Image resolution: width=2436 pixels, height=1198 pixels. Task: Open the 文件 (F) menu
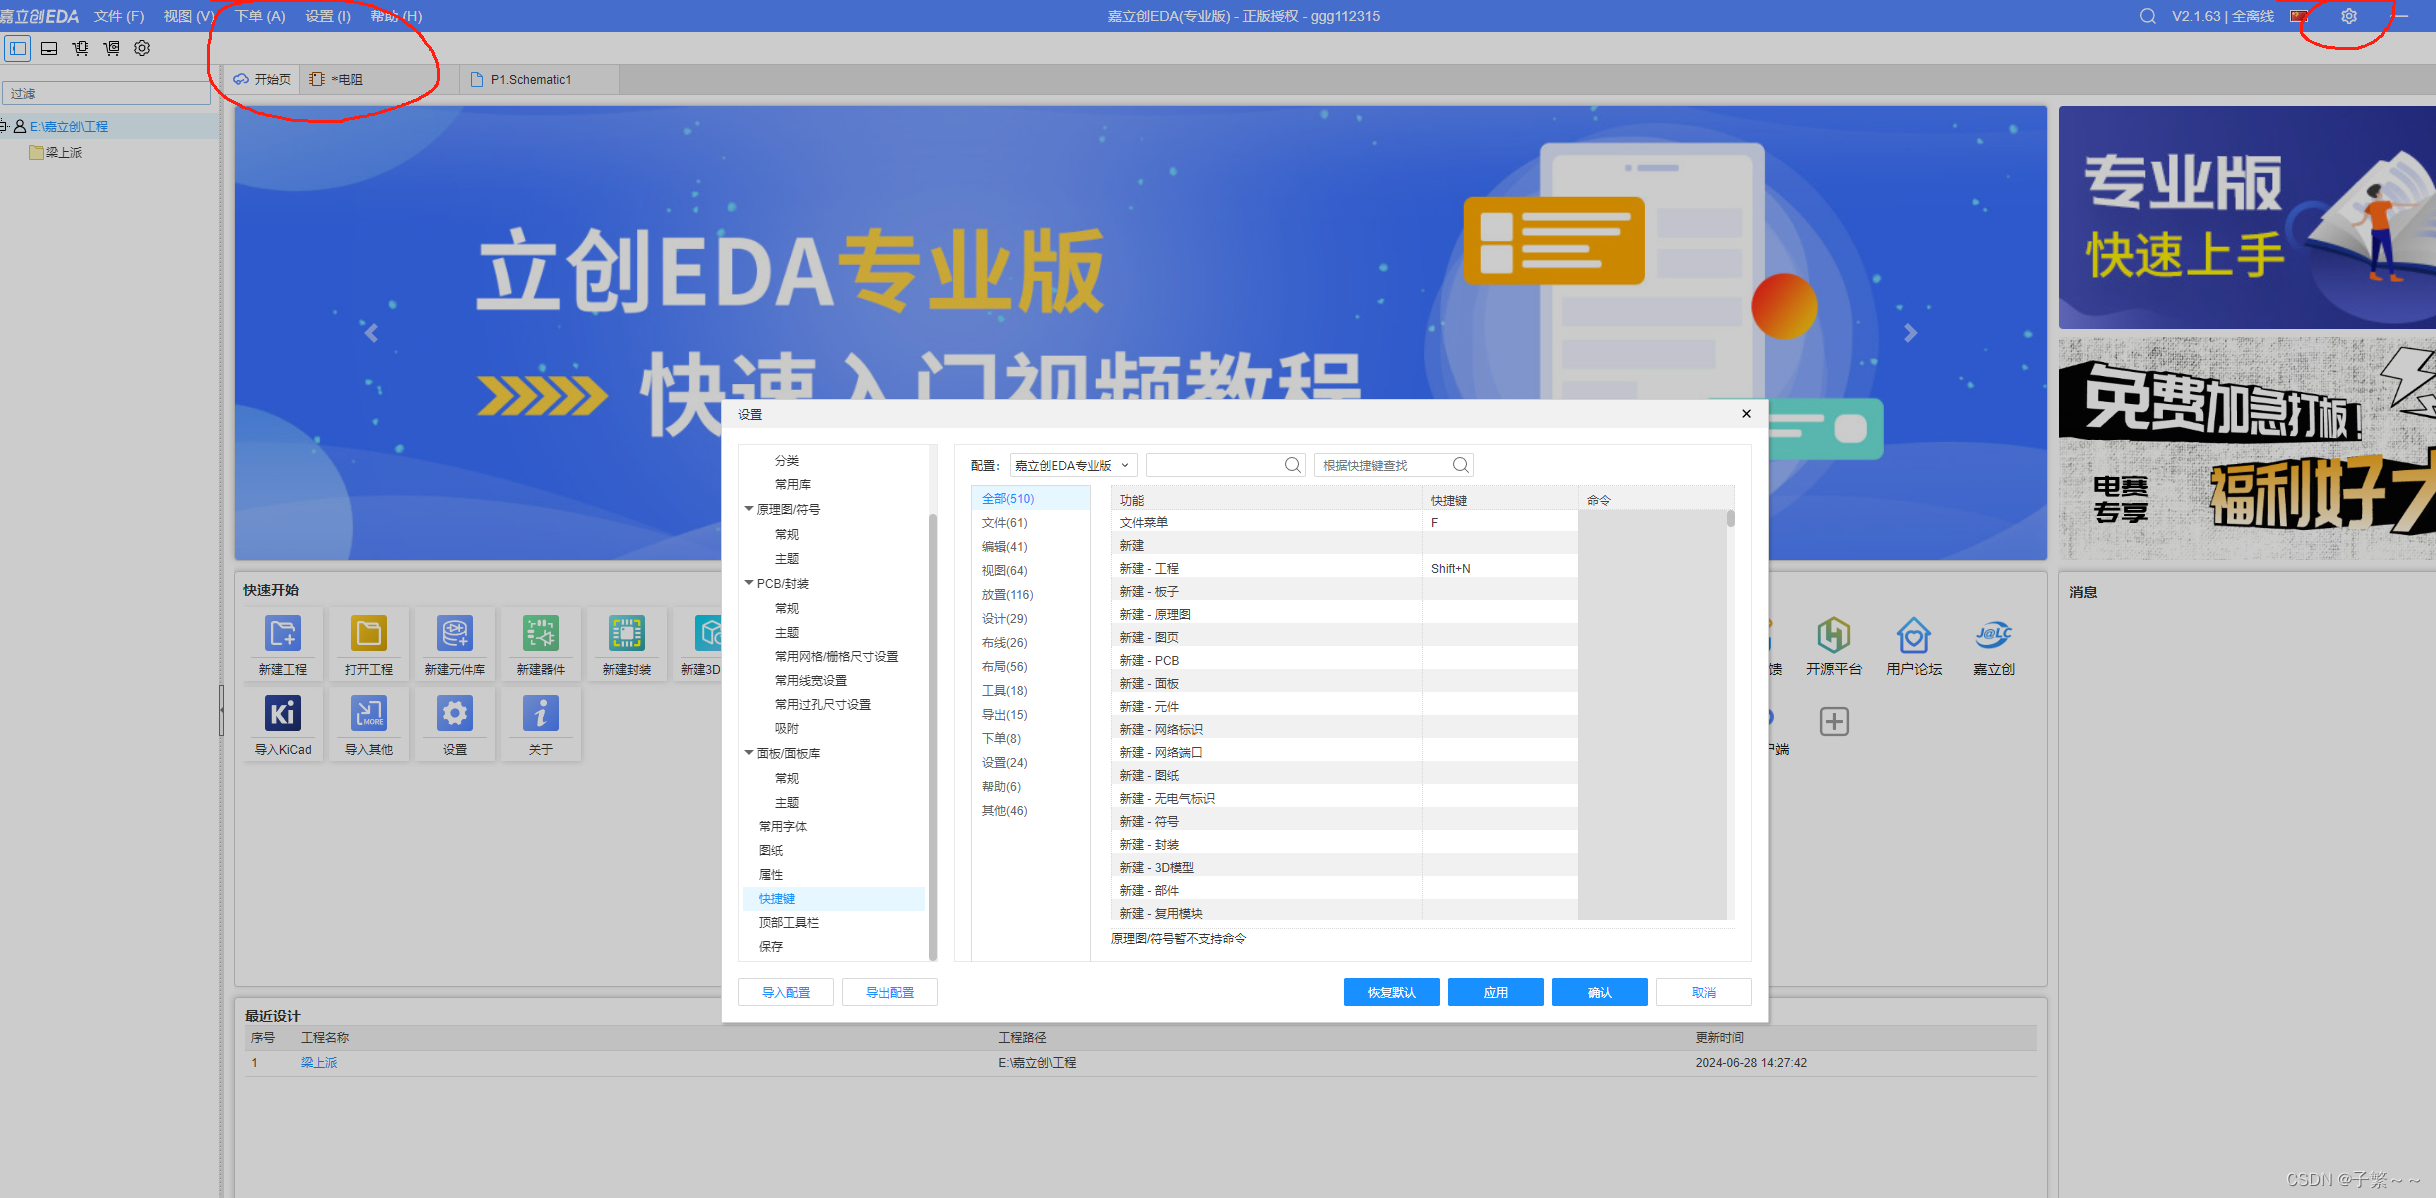click(119, 16)
